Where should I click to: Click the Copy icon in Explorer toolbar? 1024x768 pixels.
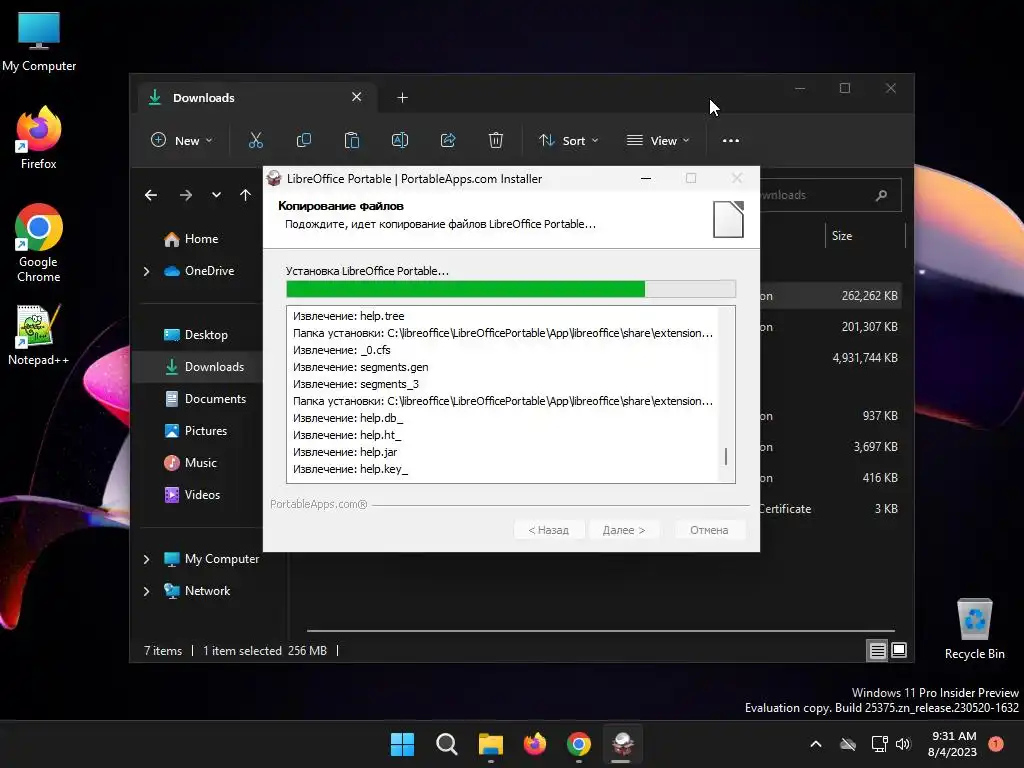(x=304, y=140)
